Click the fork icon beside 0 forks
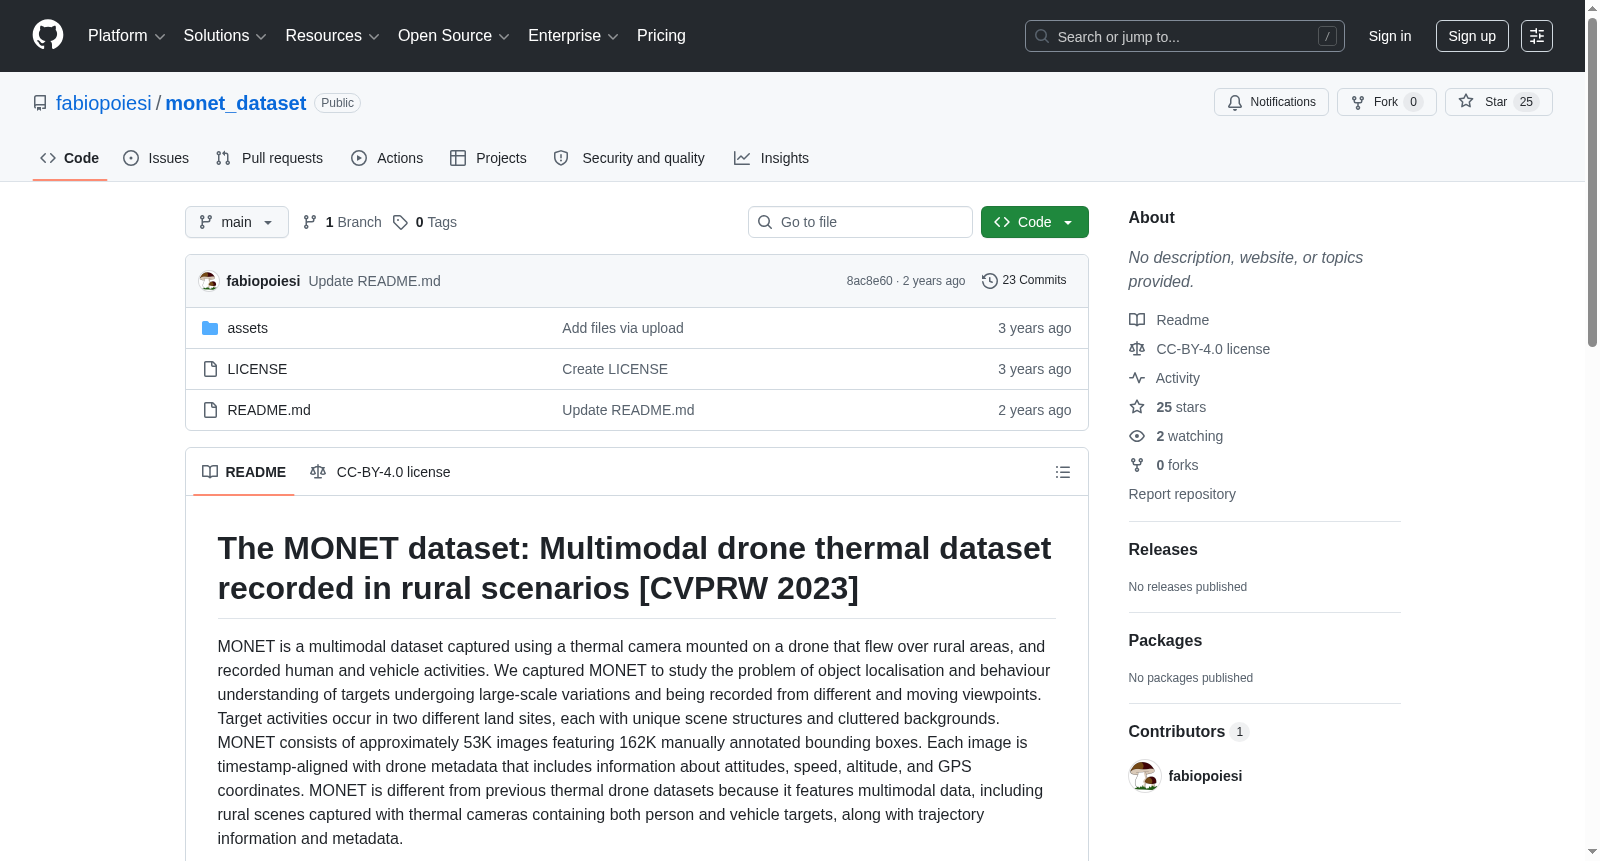1600x861 pixels. coord(1137,465)
